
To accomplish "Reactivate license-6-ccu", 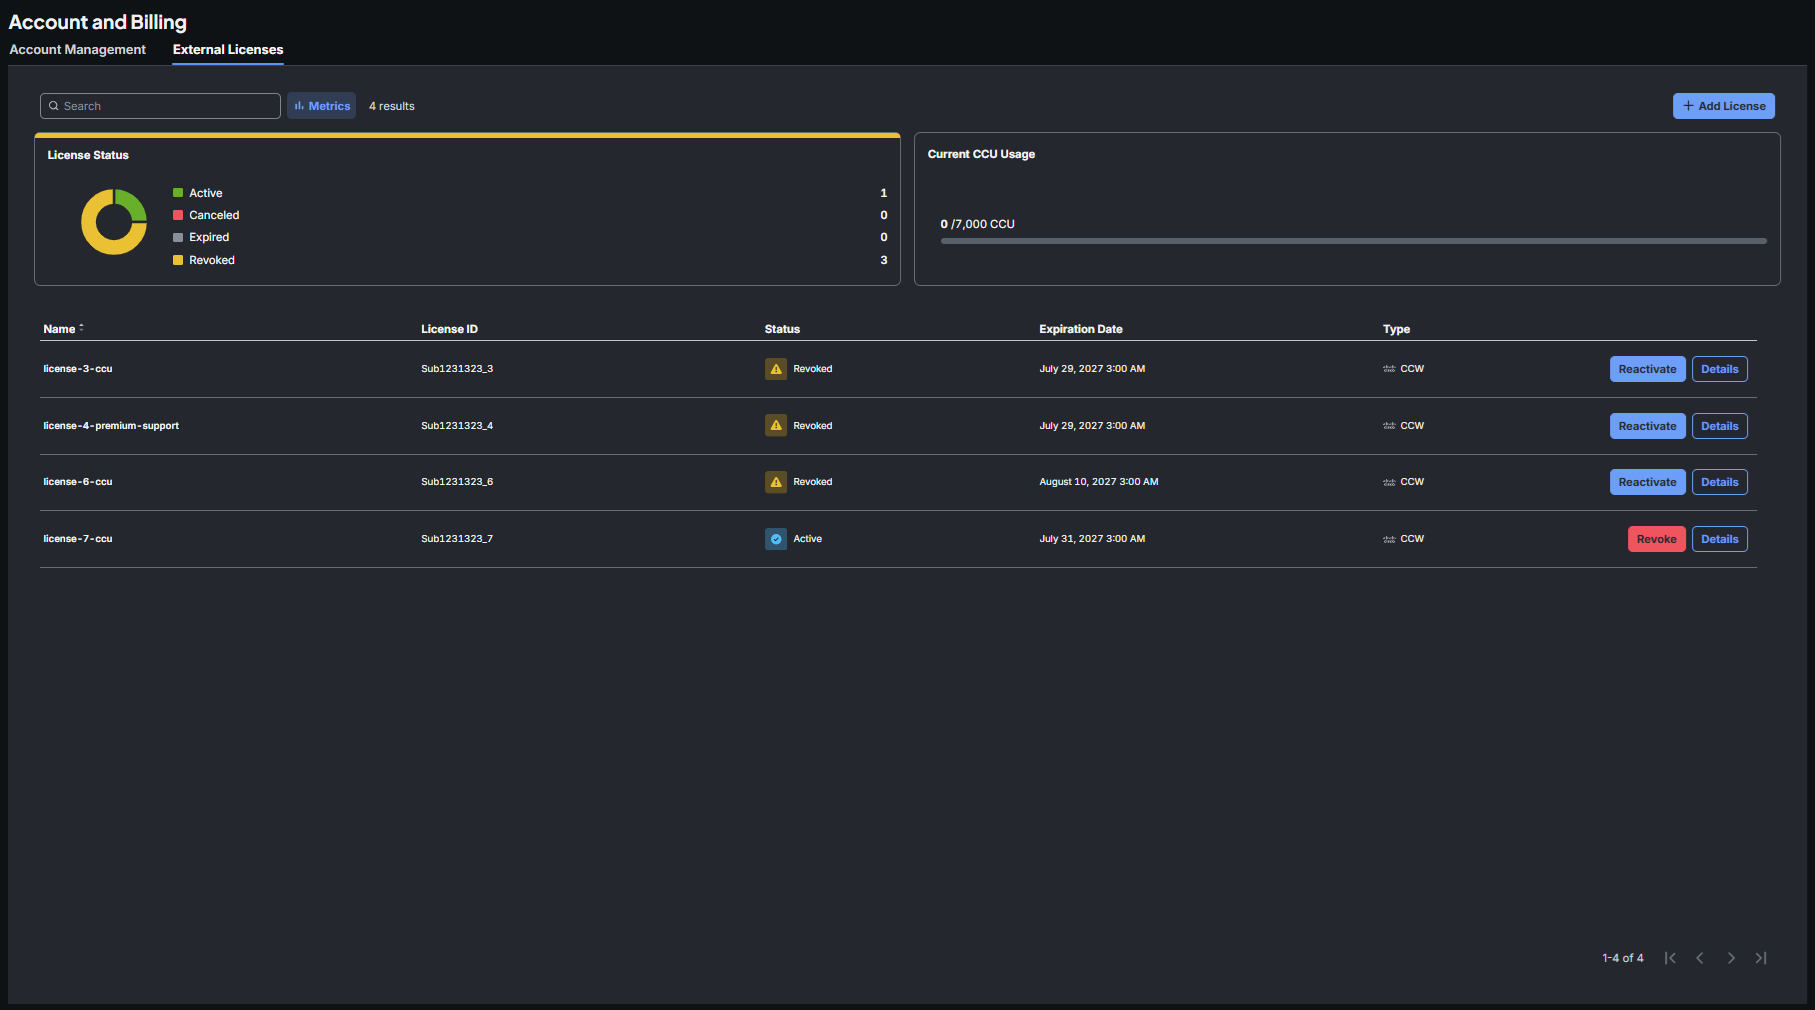I will tap(1648, 482).
